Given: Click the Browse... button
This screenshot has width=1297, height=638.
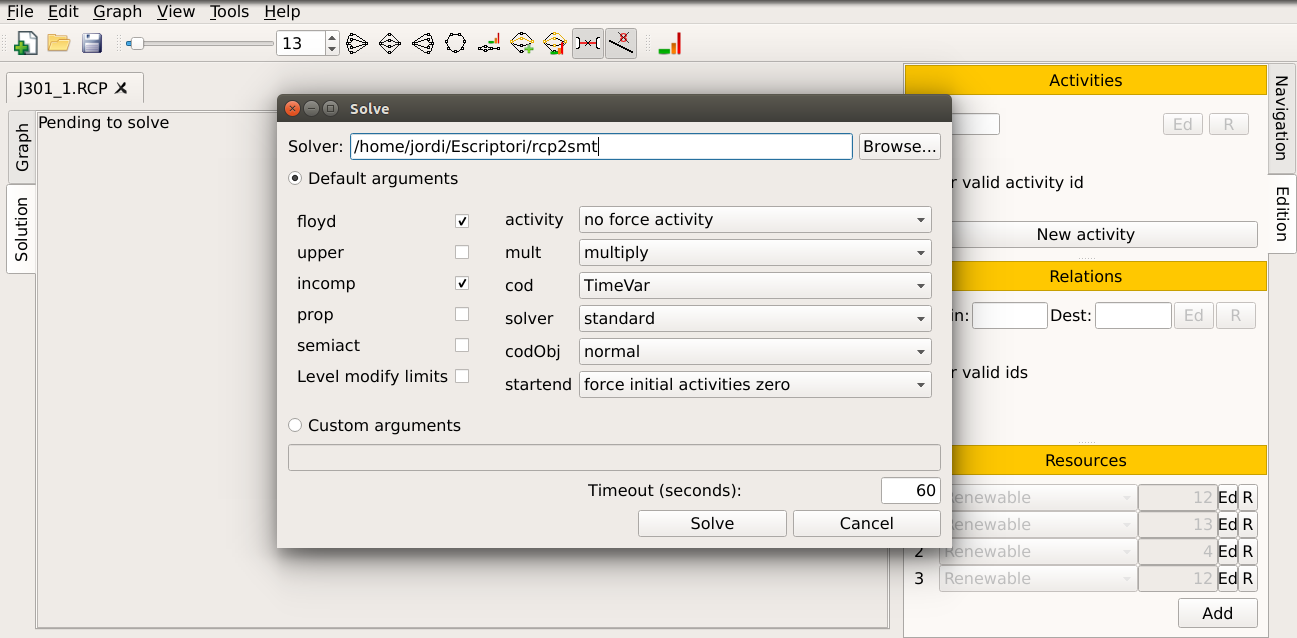Looking at the screenshot, I should [899, 146].
